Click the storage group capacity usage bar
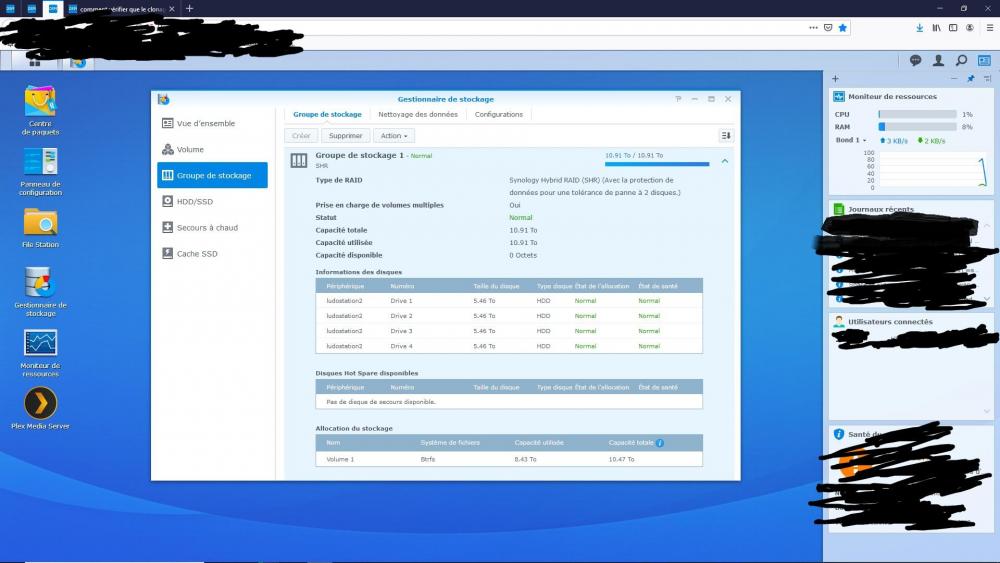This screenshot has width=1000, height=563. click(657, 164)
